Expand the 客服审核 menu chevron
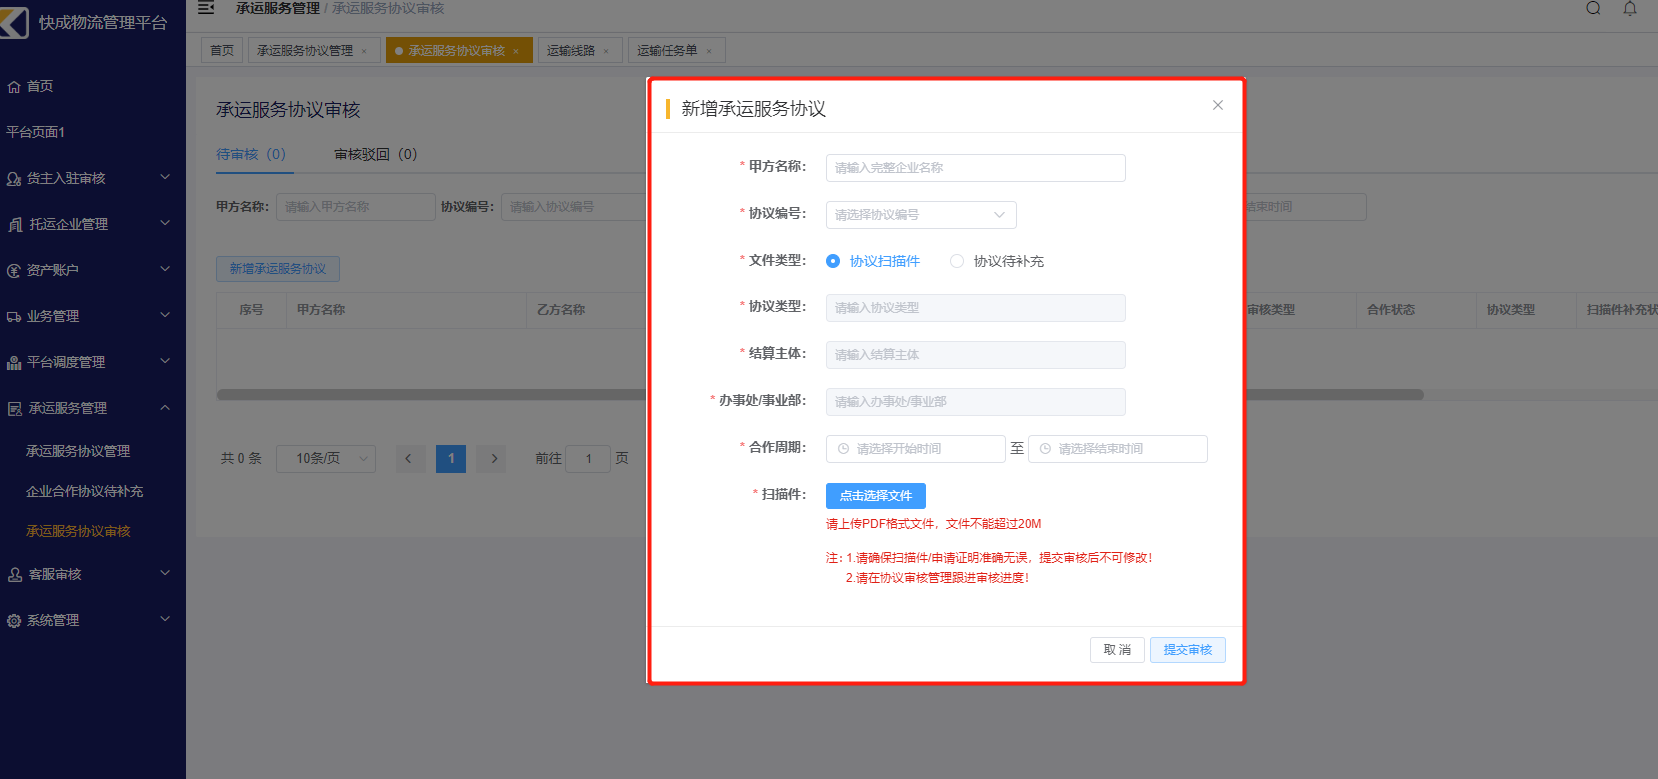 point(165,573)
